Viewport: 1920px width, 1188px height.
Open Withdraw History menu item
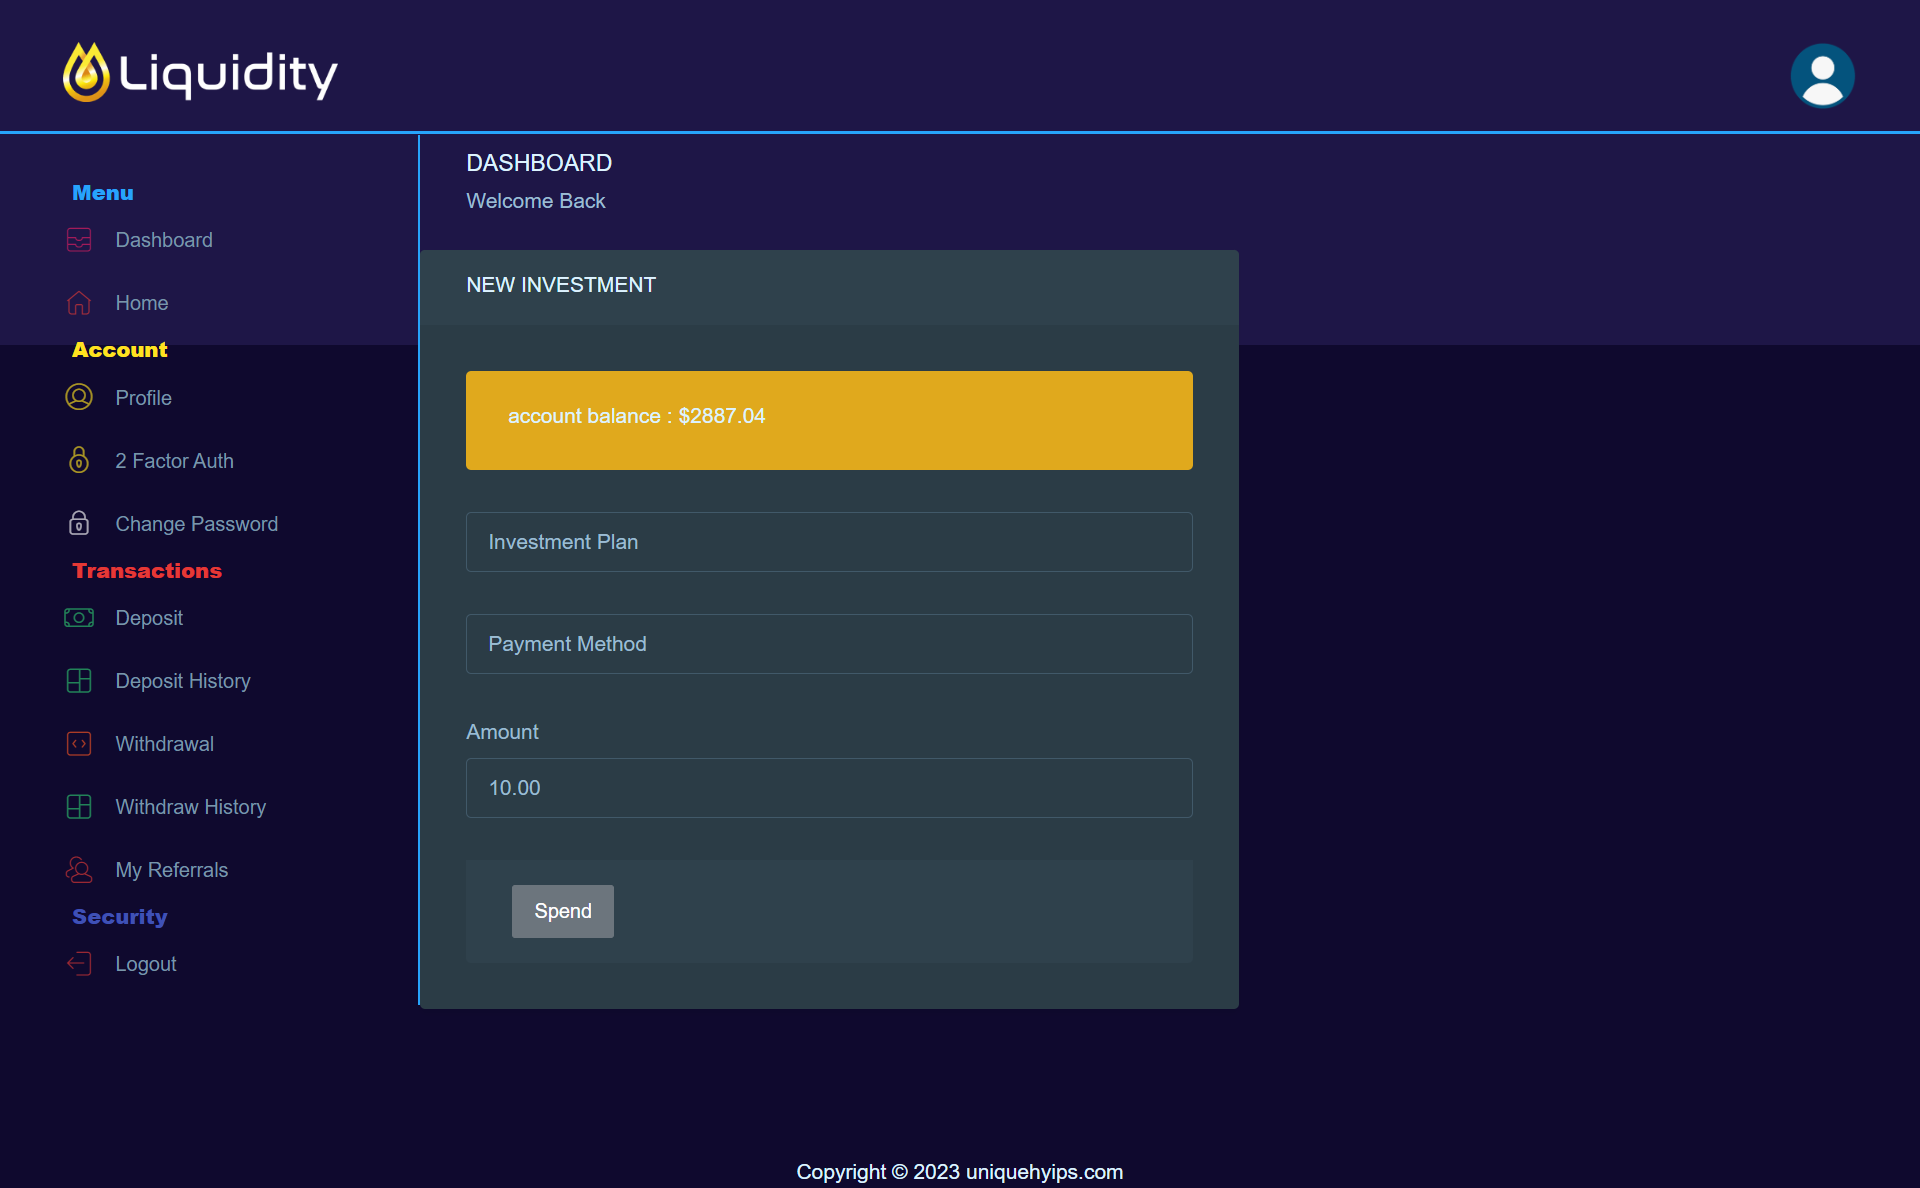(x=190, y=807)
